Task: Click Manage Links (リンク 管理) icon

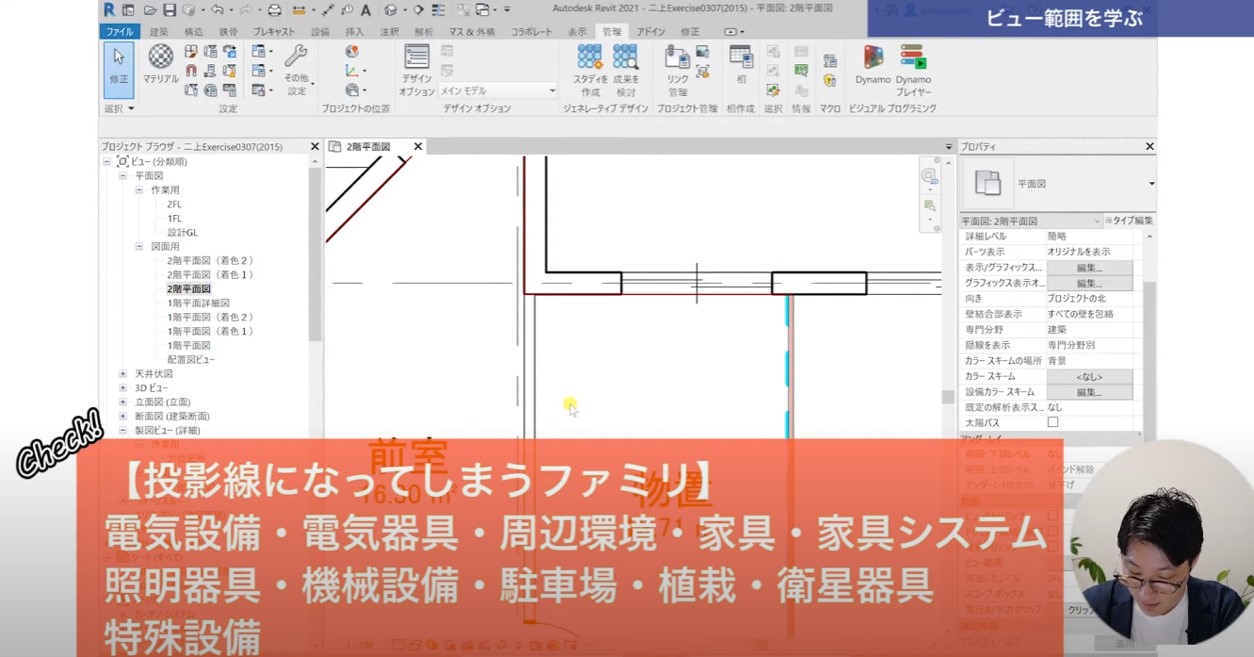Action: pyautogui.click(x=677, y=69)
